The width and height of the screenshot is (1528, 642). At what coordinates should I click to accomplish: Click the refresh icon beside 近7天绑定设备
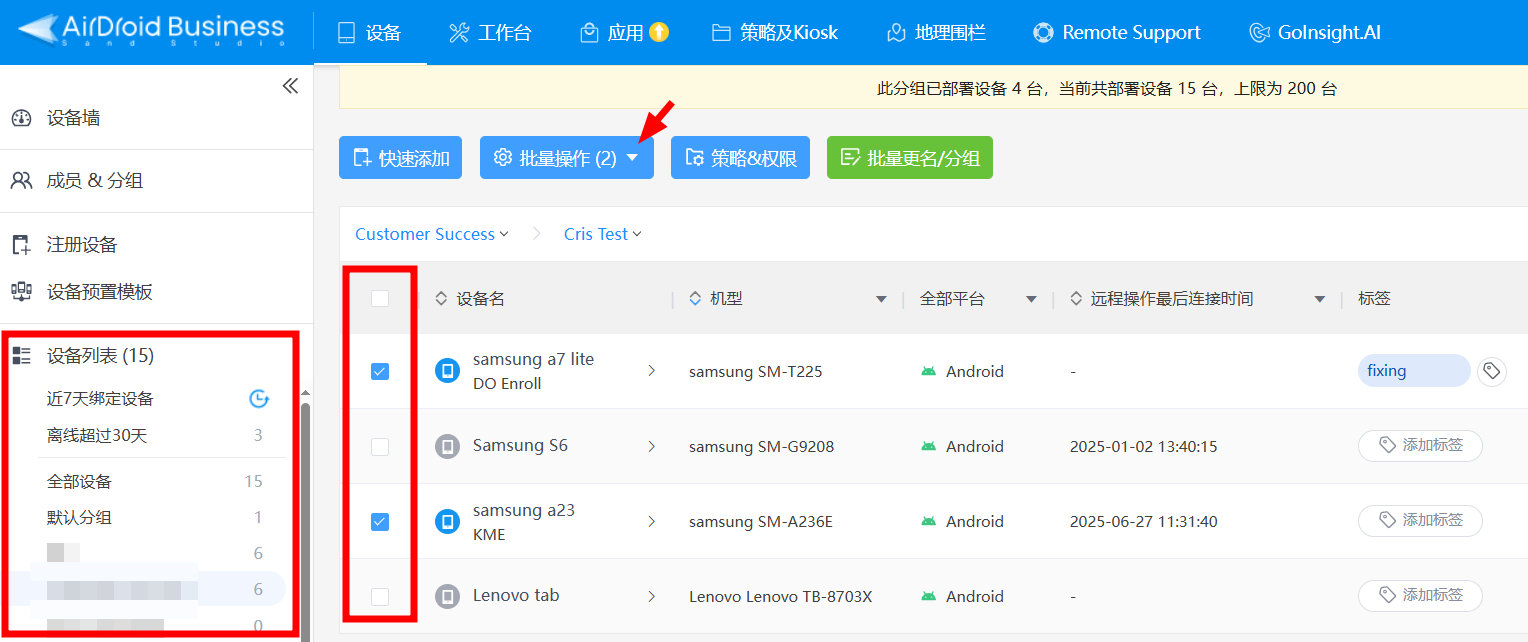(259, 399)
